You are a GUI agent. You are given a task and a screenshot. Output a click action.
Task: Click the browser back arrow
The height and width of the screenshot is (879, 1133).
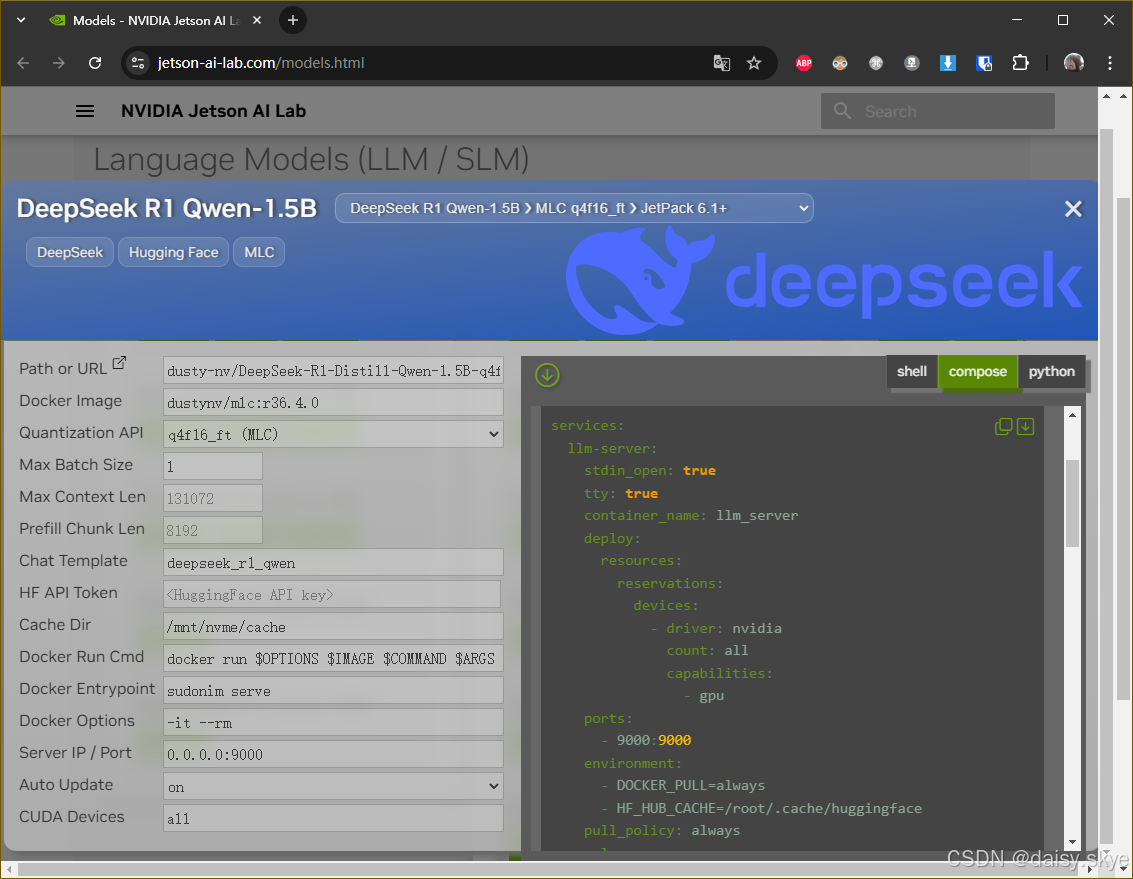[x=23, y=63]
